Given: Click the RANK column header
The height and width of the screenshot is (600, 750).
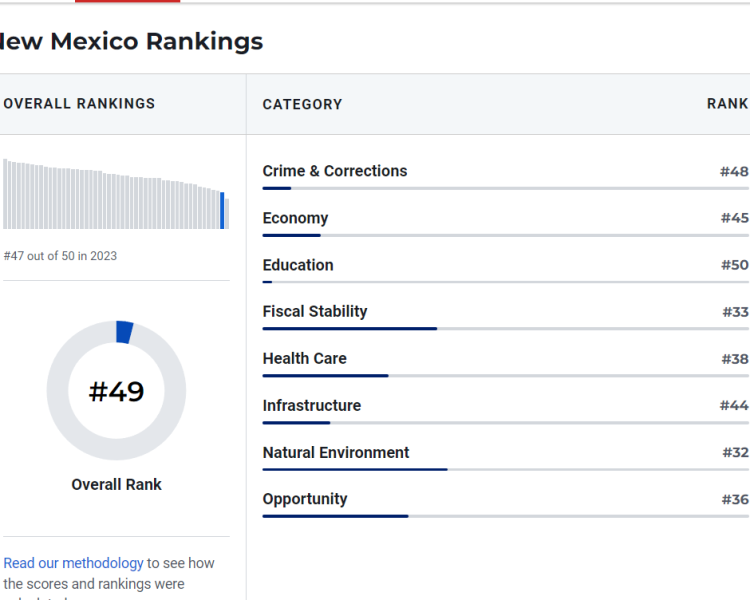Looking at the screenshot, I should [727, 104].
